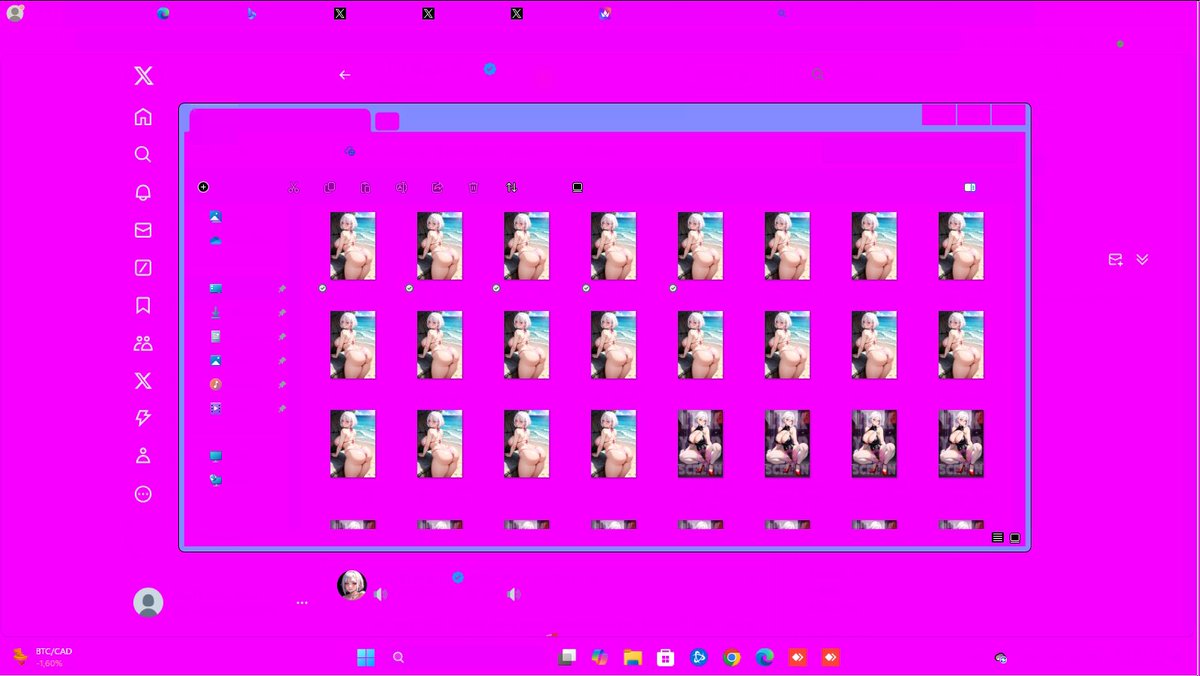
Task: Open OneDrive cloud in Explorer navigation pane
Action: point(215,241)
